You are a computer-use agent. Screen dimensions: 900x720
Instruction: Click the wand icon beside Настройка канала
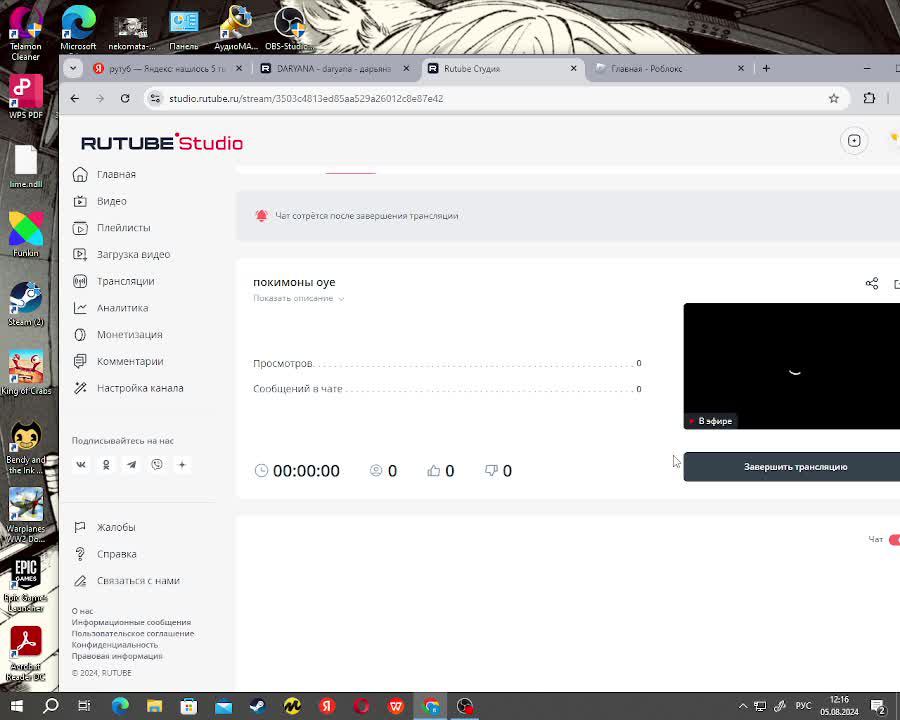point(80,388)
